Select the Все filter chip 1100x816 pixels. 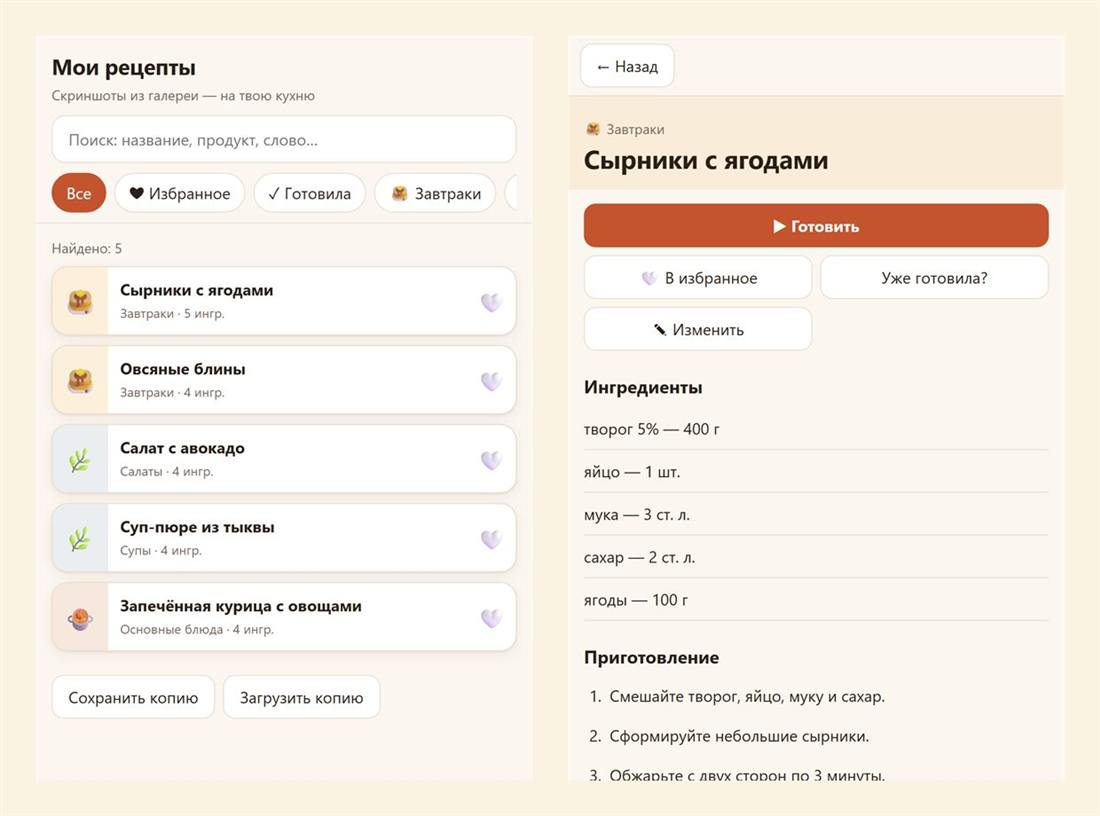79,193
